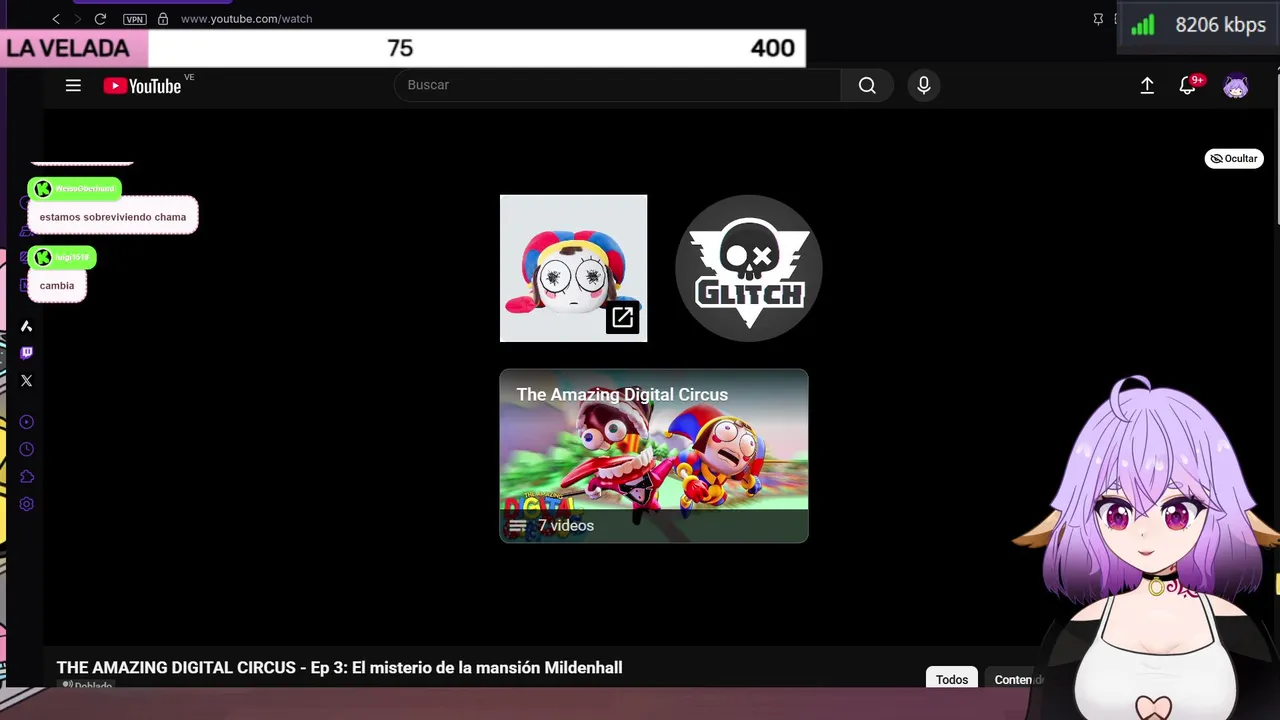1280x720 pixels.
Task: Click the video title about Mildenhall mansion
Action: [339, 667]
